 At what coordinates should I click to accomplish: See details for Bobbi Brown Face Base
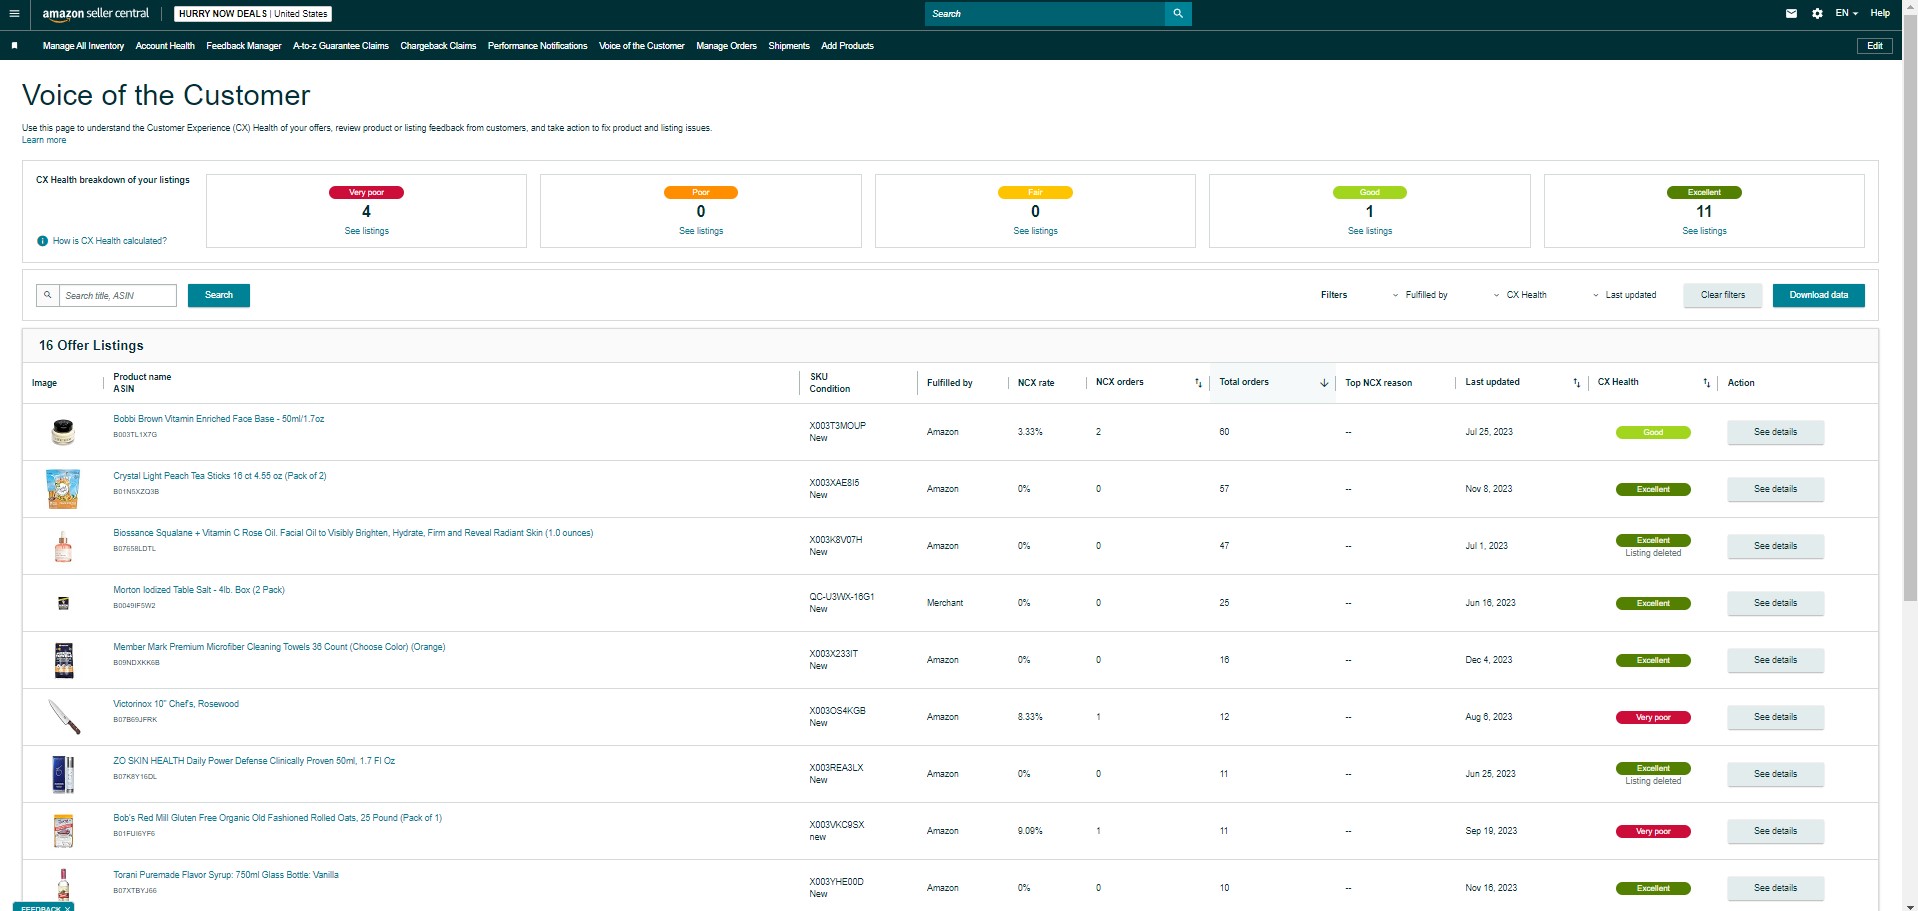(x=1776, y=432)
